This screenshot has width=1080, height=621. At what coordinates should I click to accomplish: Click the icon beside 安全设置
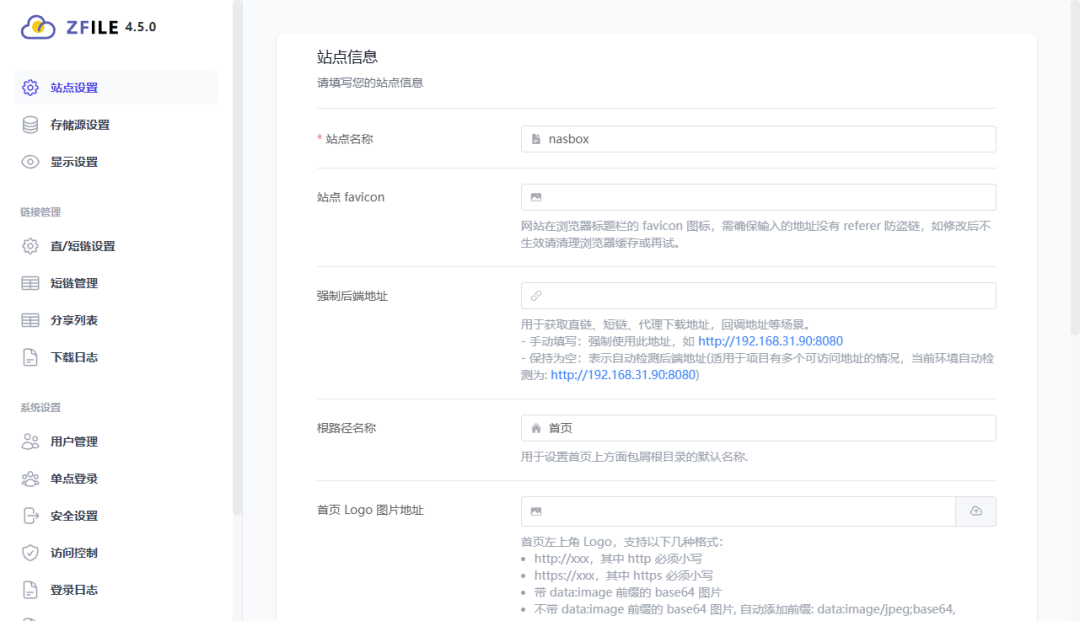(29, 515)
